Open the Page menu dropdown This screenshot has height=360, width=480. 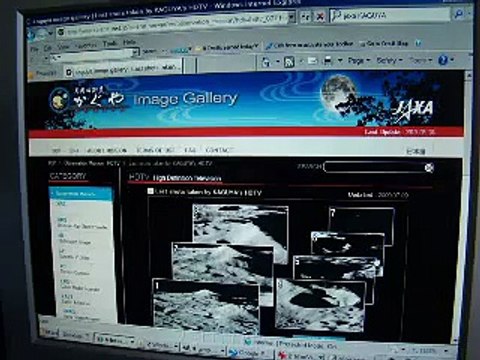tap(359, 61)
